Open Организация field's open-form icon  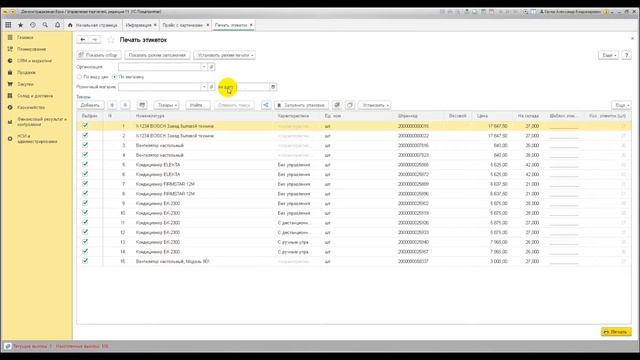(x=211, y=67)
